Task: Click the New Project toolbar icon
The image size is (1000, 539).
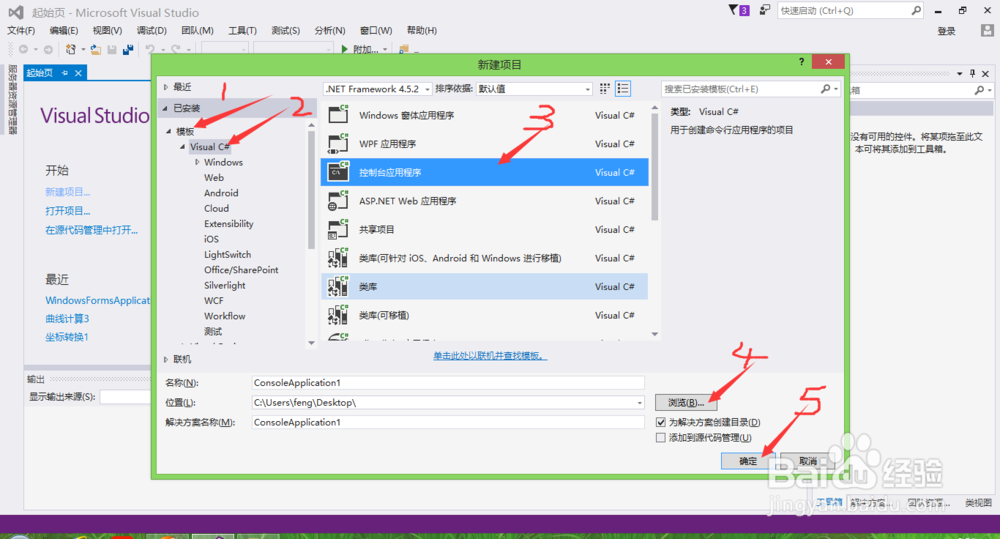Action: click(71, 49)
